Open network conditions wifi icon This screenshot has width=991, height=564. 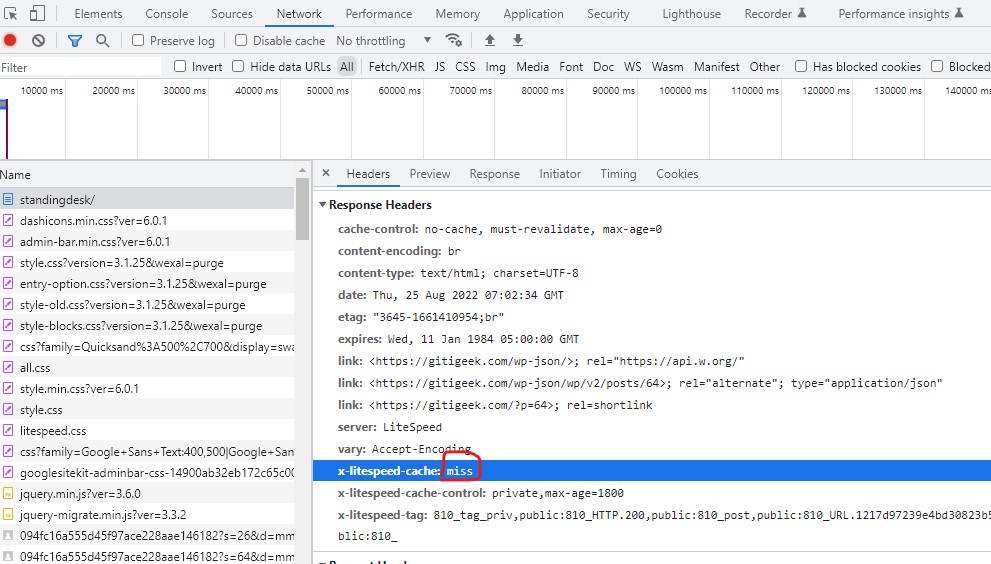454,41
